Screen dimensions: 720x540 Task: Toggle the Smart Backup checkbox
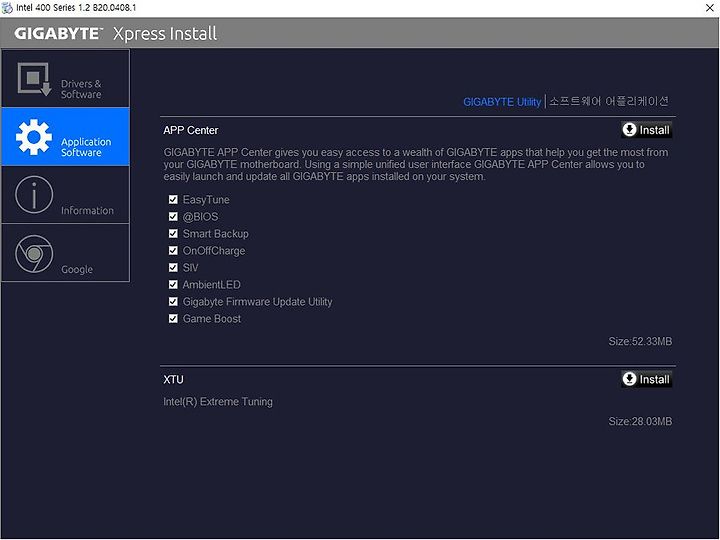point(173,233)
